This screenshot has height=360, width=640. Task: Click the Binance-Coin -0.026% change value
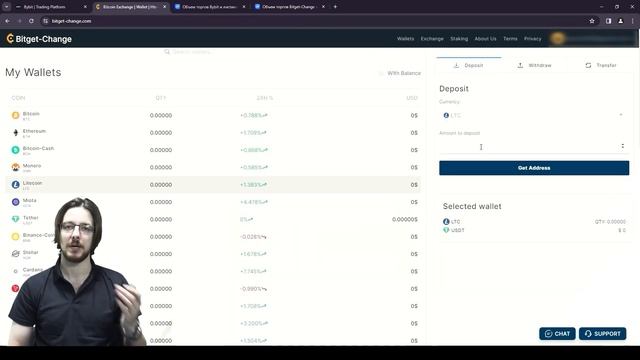coord(253,237)
